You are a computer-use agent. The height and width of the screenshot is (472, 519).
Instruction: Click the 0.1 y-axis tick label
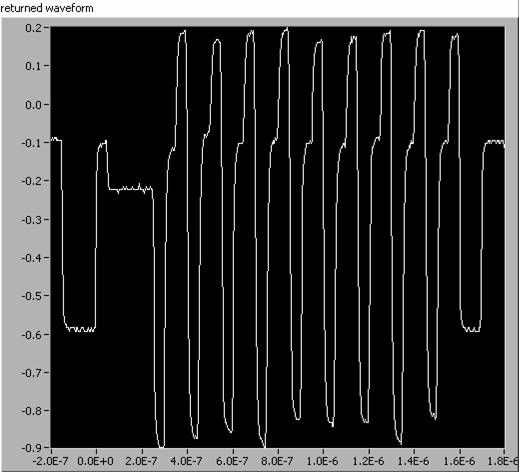(33, 66)
